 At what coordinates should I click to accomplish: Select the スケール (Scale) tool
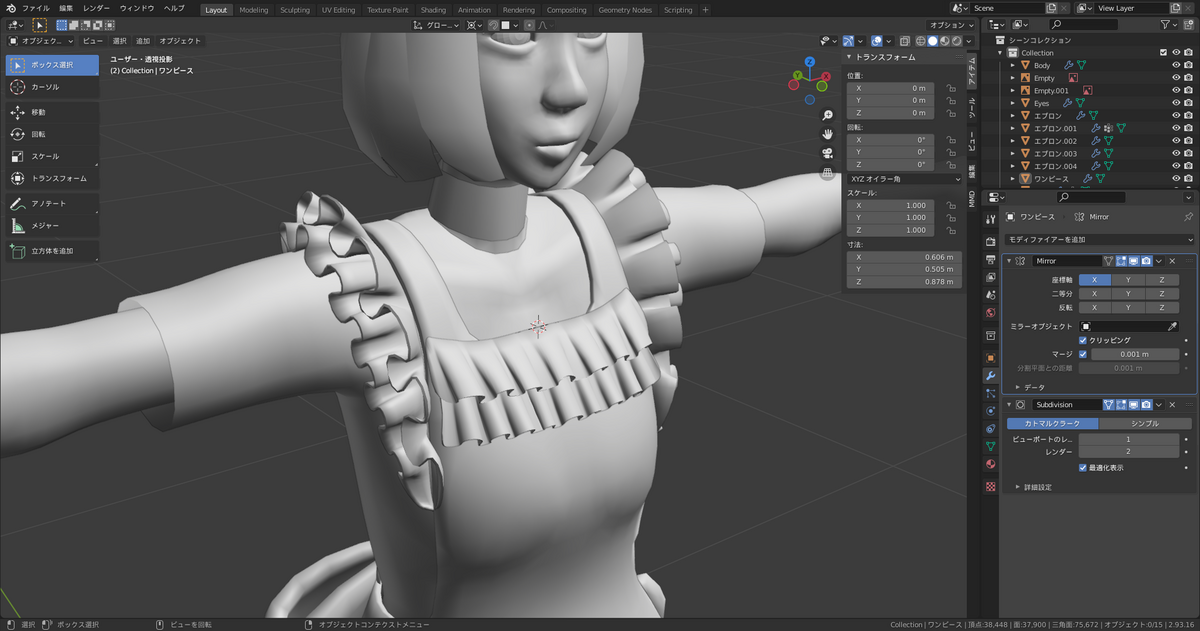pyautogui.click(x=52, y=156)
